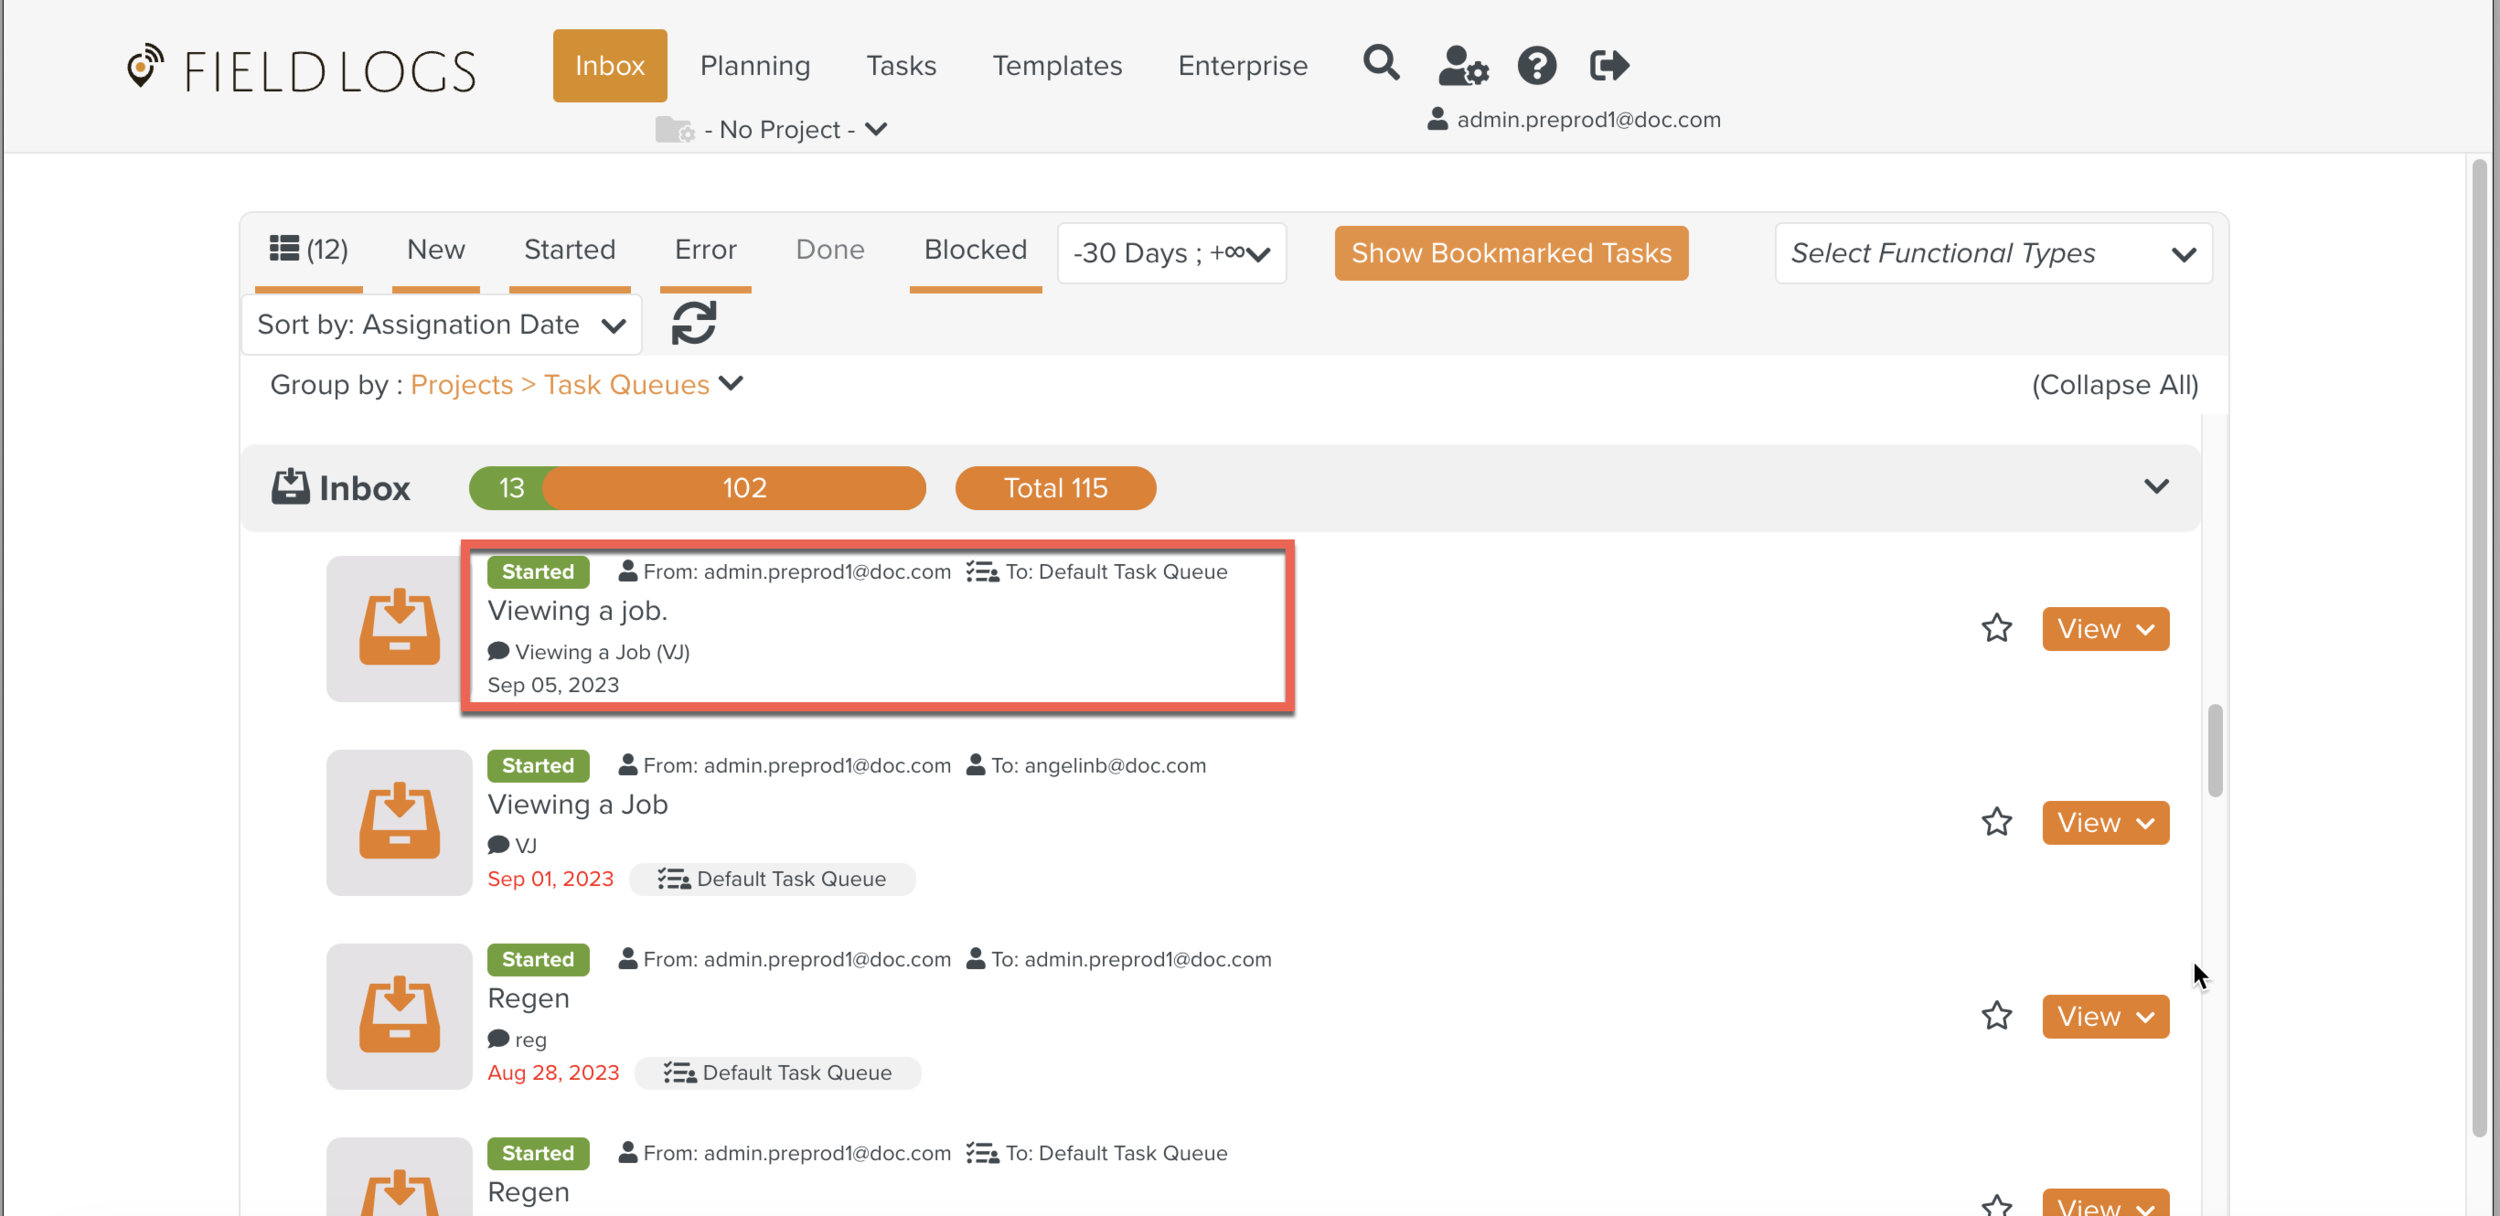Click inbox tray icon of Regen task
The width and height of the screenshot is (2500, 1216).
tap(399, 1015)
